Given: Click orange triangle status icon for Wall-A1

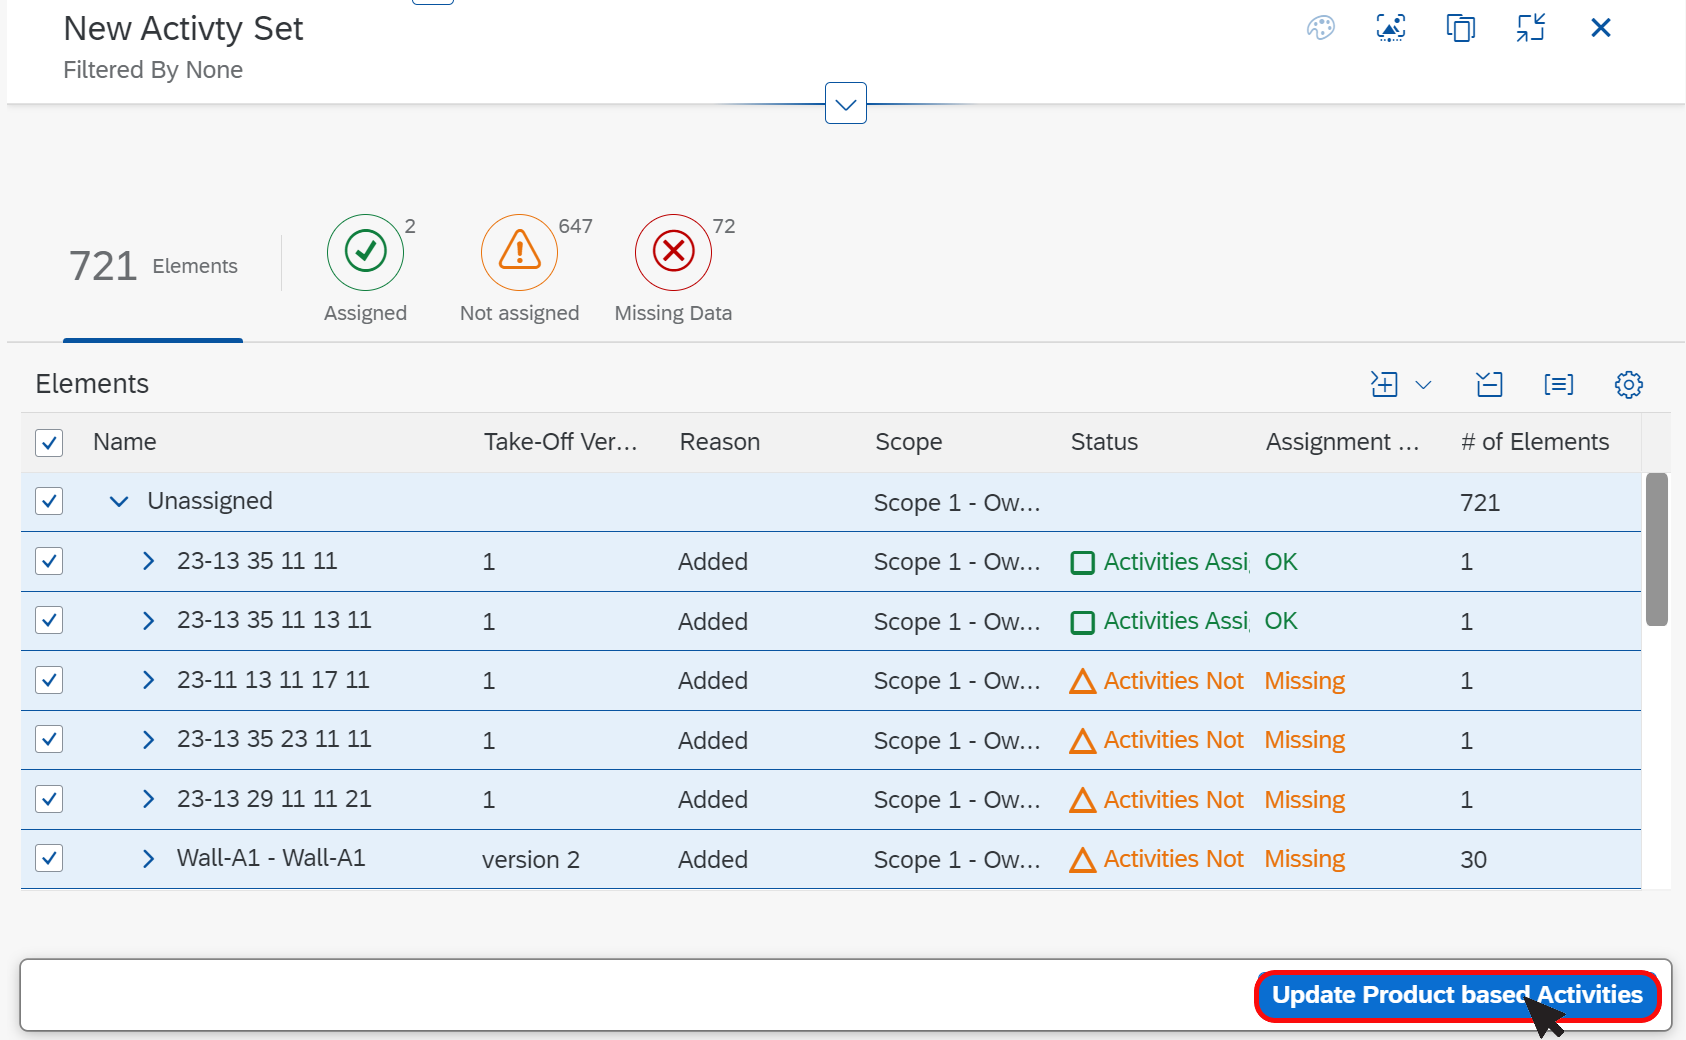Looking at the screenshot, I should [x=1082, y=860].
